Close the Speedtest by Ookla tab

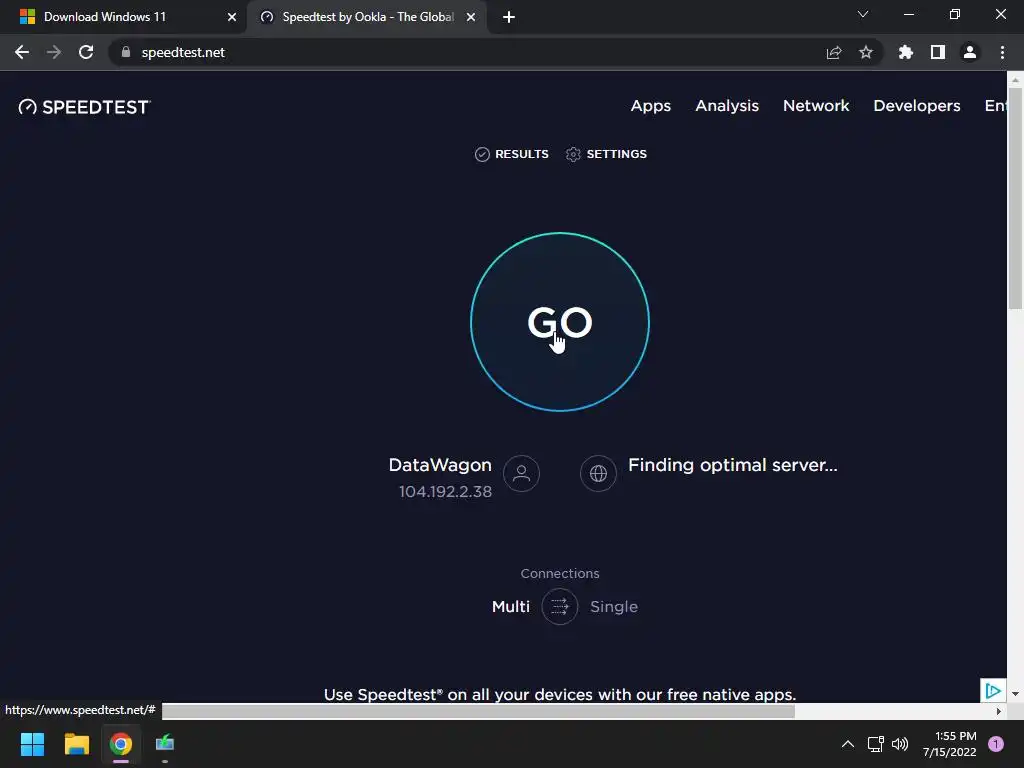click(471, 17)
